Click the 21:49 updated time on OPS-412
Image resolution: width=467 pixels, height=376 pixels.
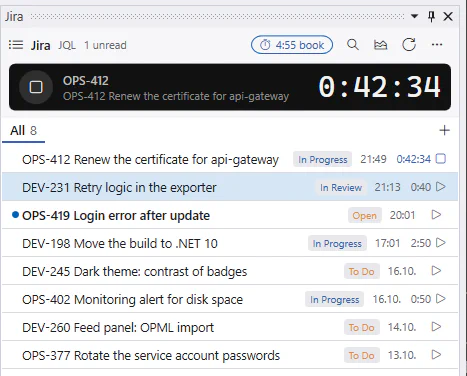click(x=373, y=159)
